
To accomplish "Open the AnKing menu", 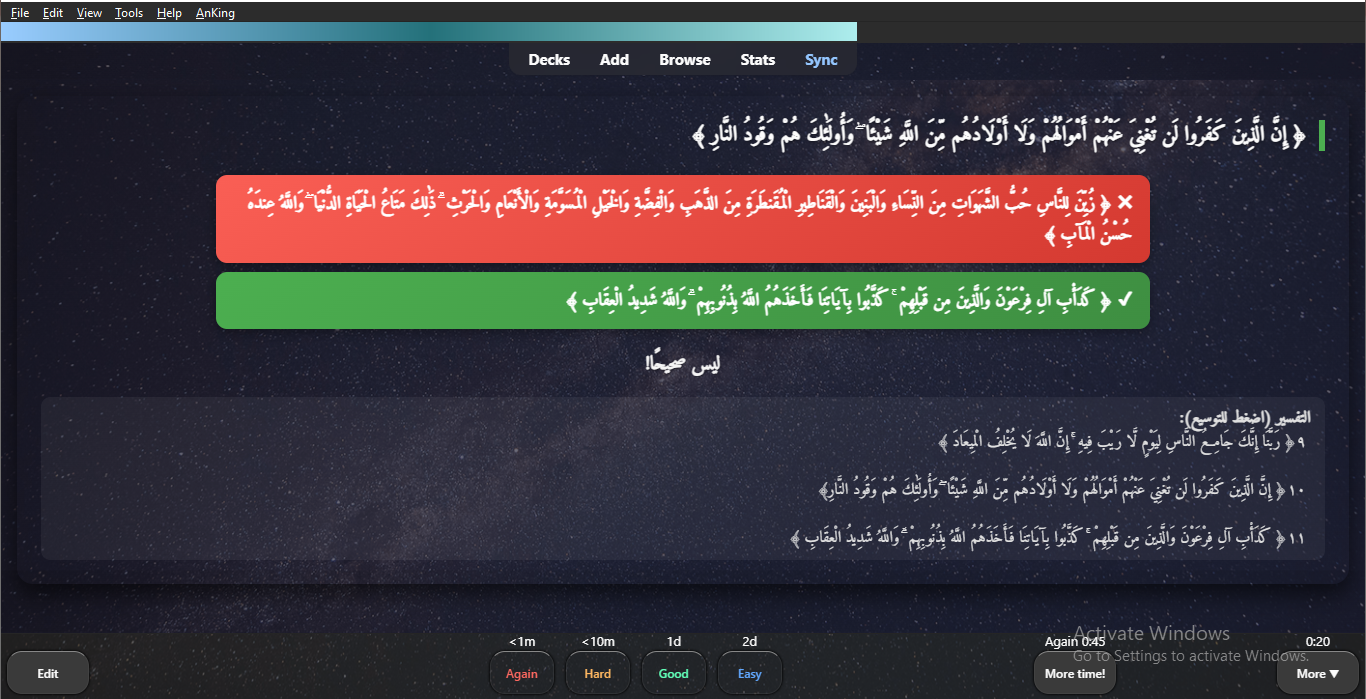I will (215, 13).
